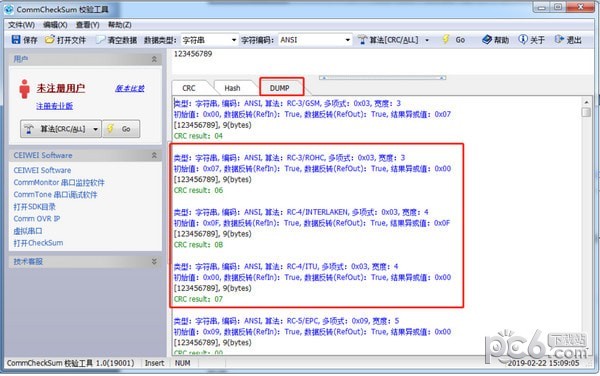Open the 帮助(Z) menu
The image size is (600, 376).
click(120, 25)
